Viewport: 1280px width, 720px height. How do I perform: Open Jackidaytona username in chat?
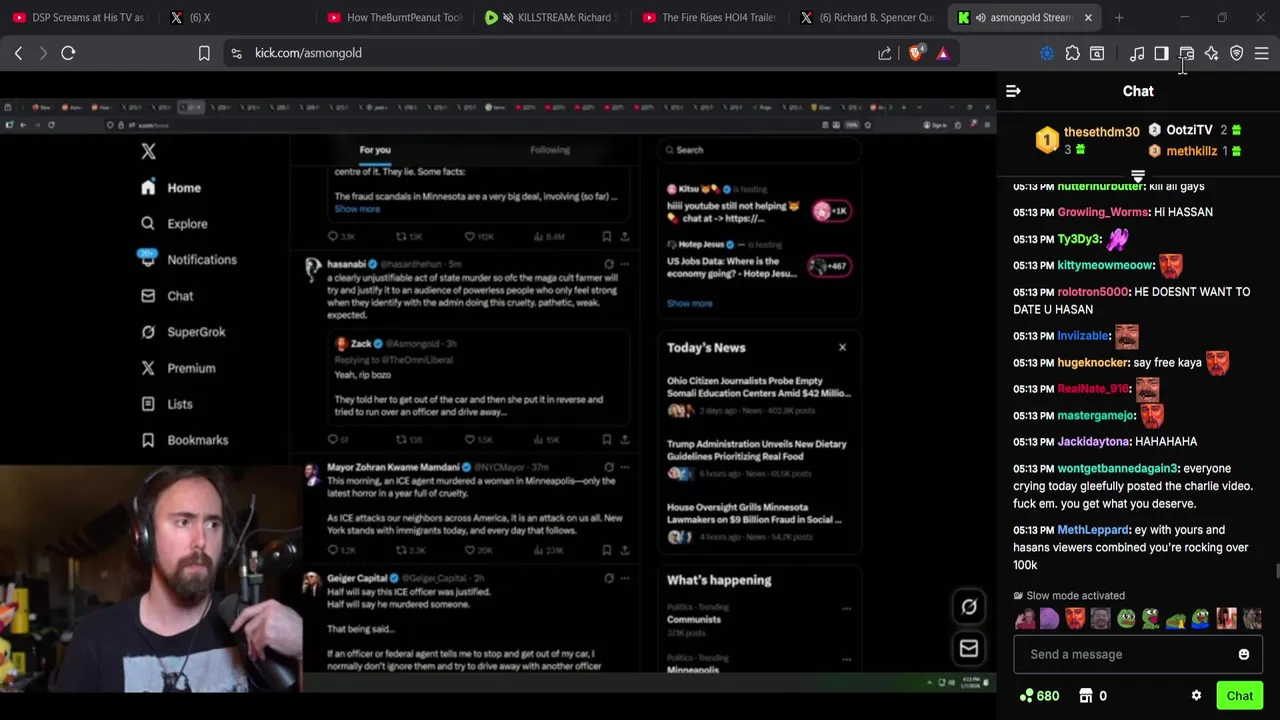1093,441
